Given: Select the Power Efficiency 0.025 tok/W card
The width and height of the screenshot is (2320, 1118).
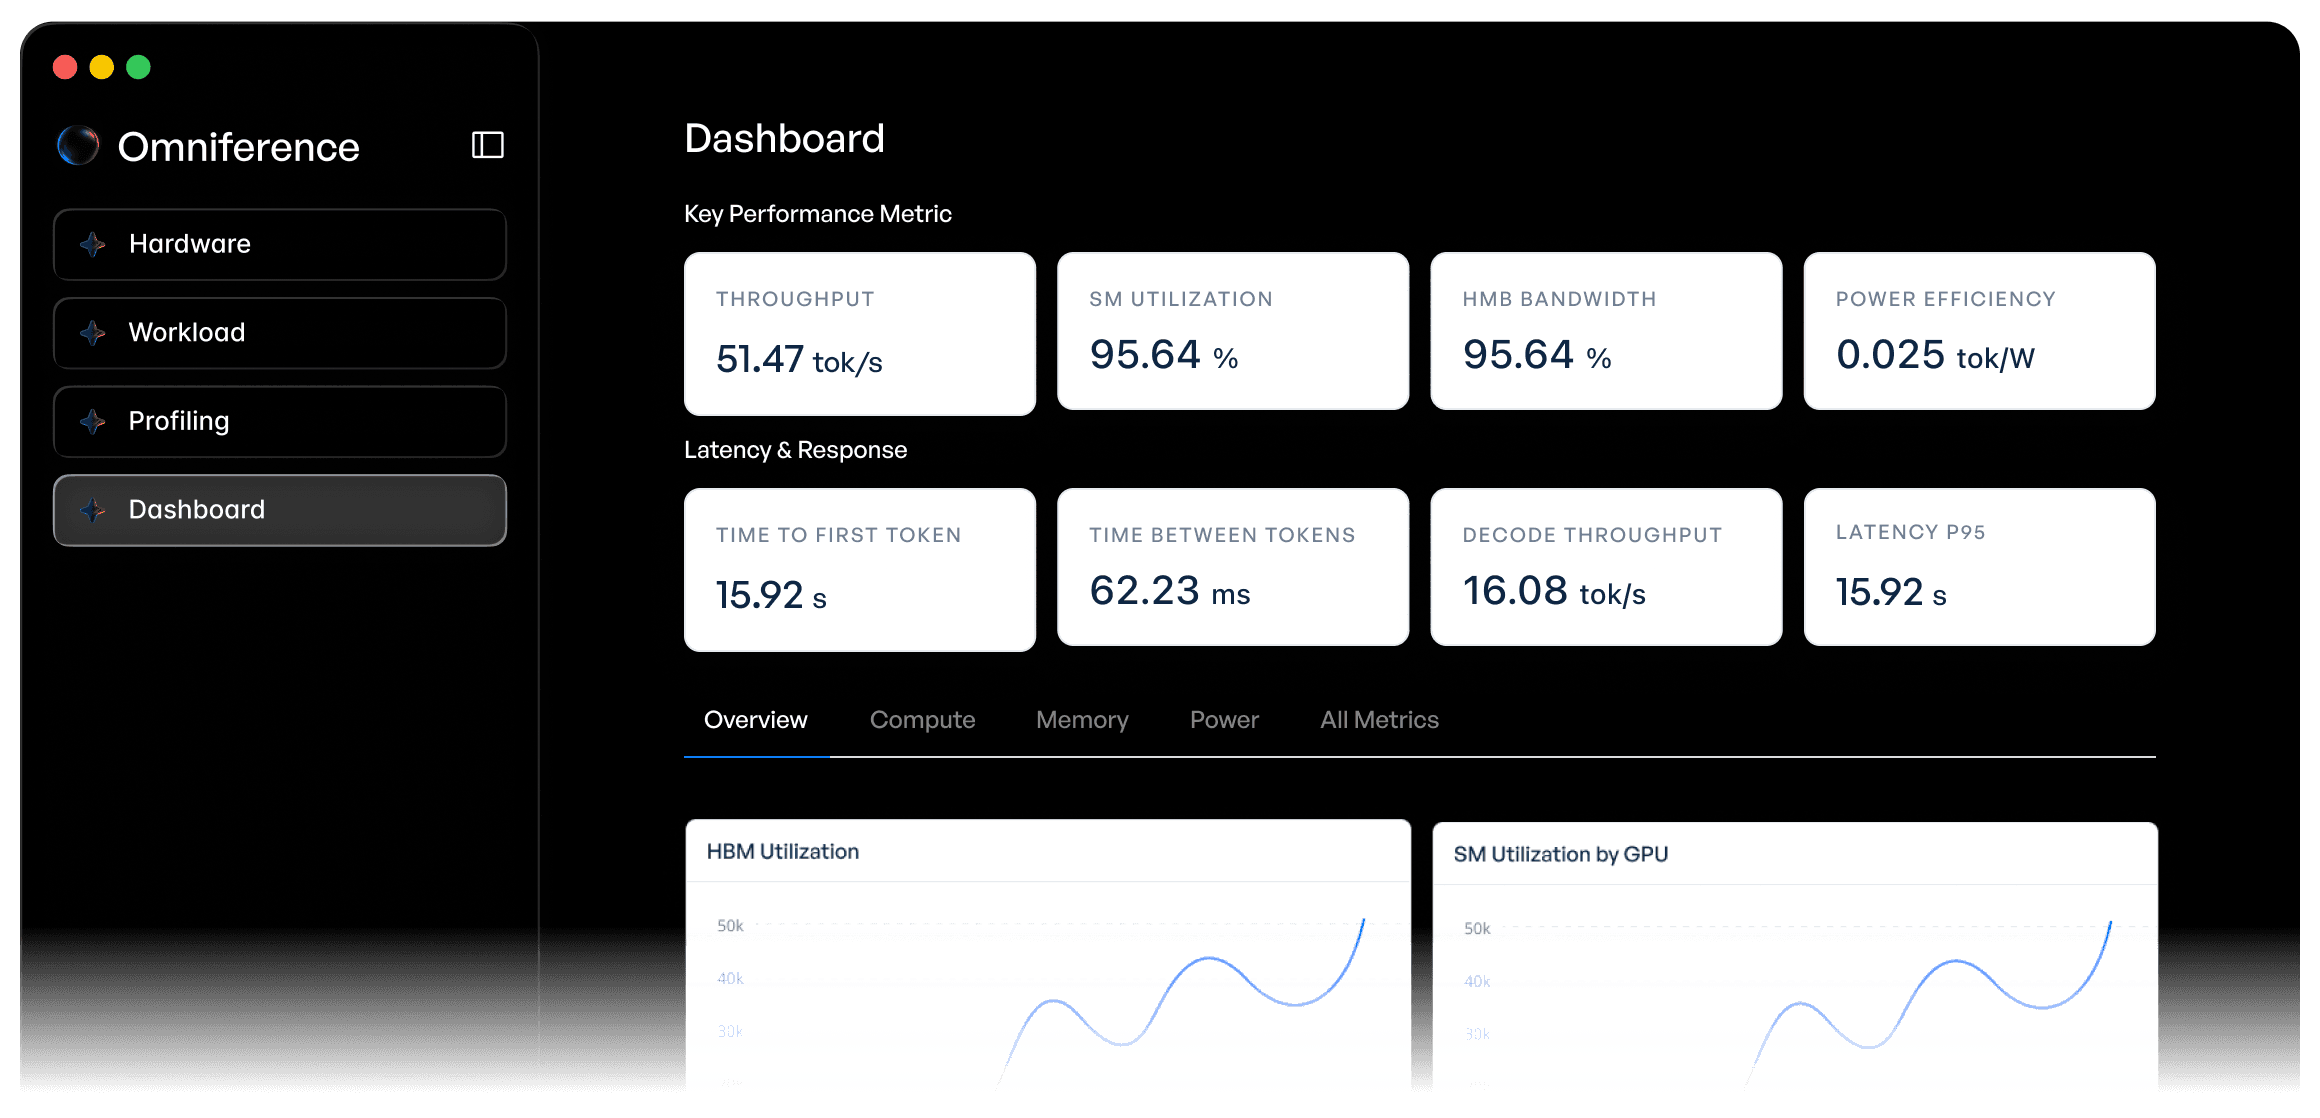Looking at the screenshot, I should [1979, 331].
